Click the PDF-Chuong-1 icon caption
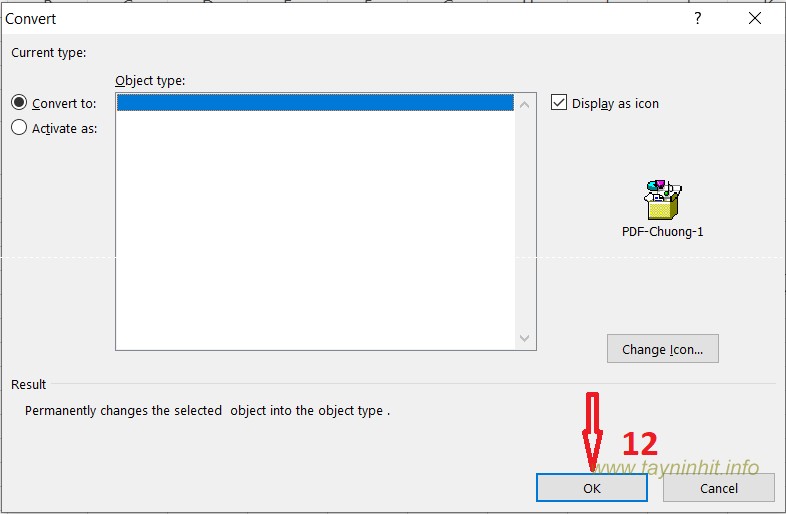This screenshot has height=514, width=786. pos(663,232)
